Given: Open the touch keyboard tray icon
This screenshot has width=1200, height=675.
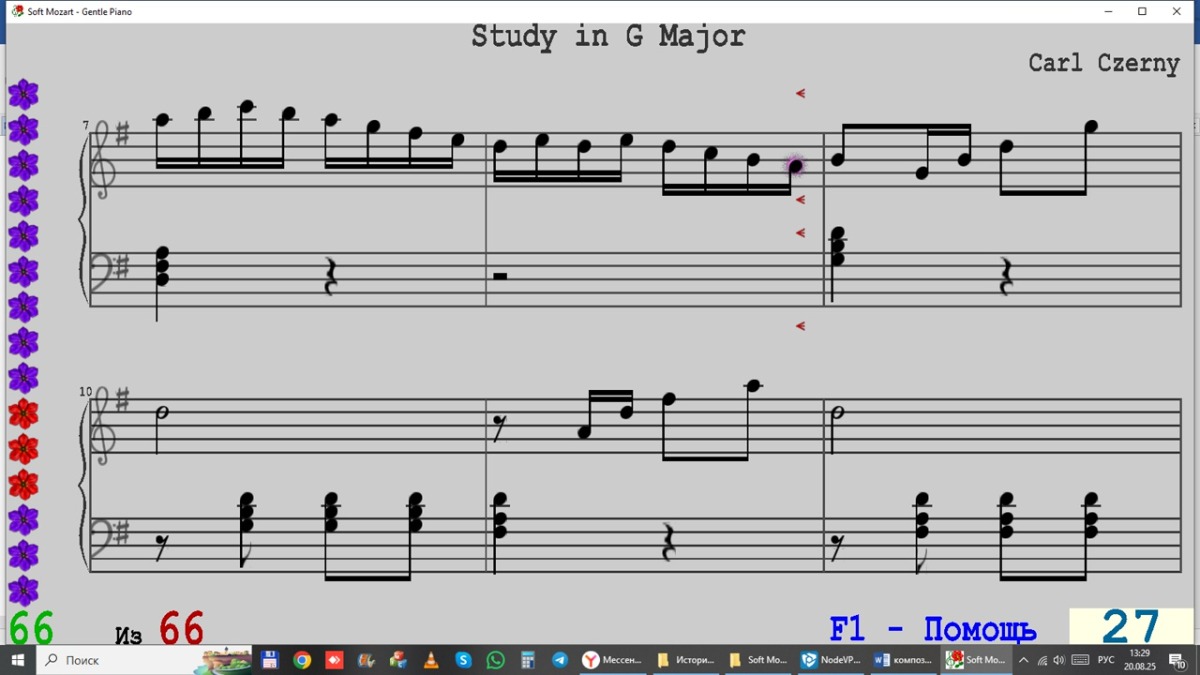Looking at the screenshot, I should tap(1080, 660).
